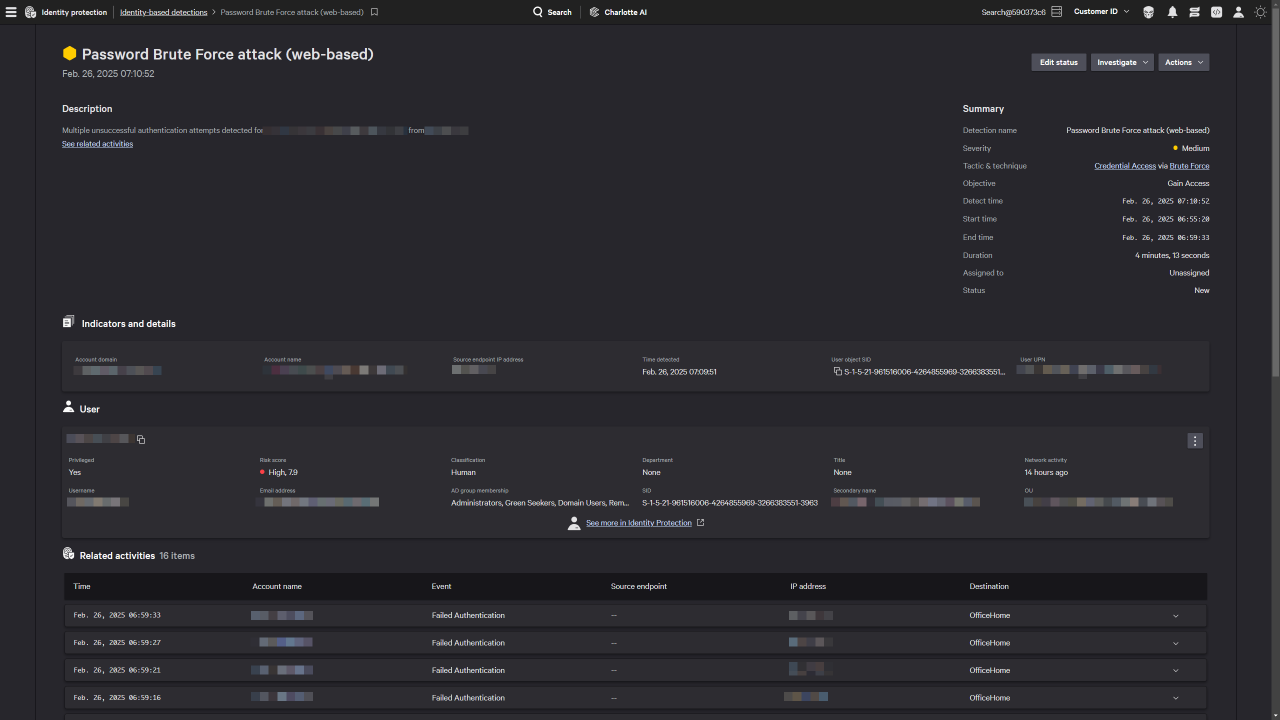Click the server icon beside Search@590373c6
This screenshot has width=1280, height=720.
click(1057, 12)
